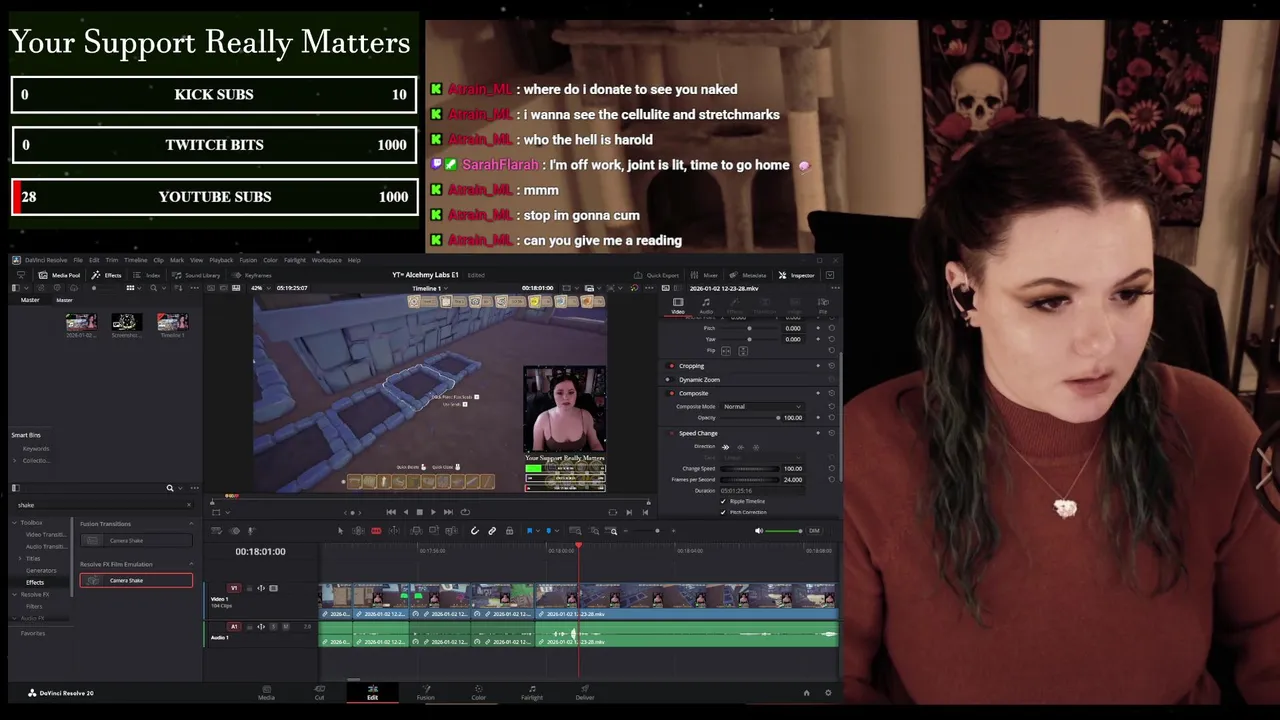Open the Playback menu
The height and width of the screenshot is (720, 1280).
click(221, 260)
